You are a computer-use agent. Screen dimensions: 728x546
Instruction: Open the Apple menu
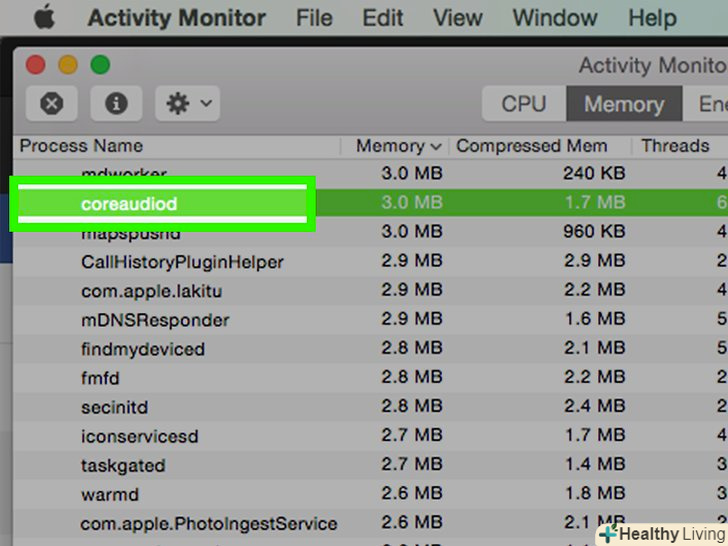pyautogui.click(x=42, y=17)
